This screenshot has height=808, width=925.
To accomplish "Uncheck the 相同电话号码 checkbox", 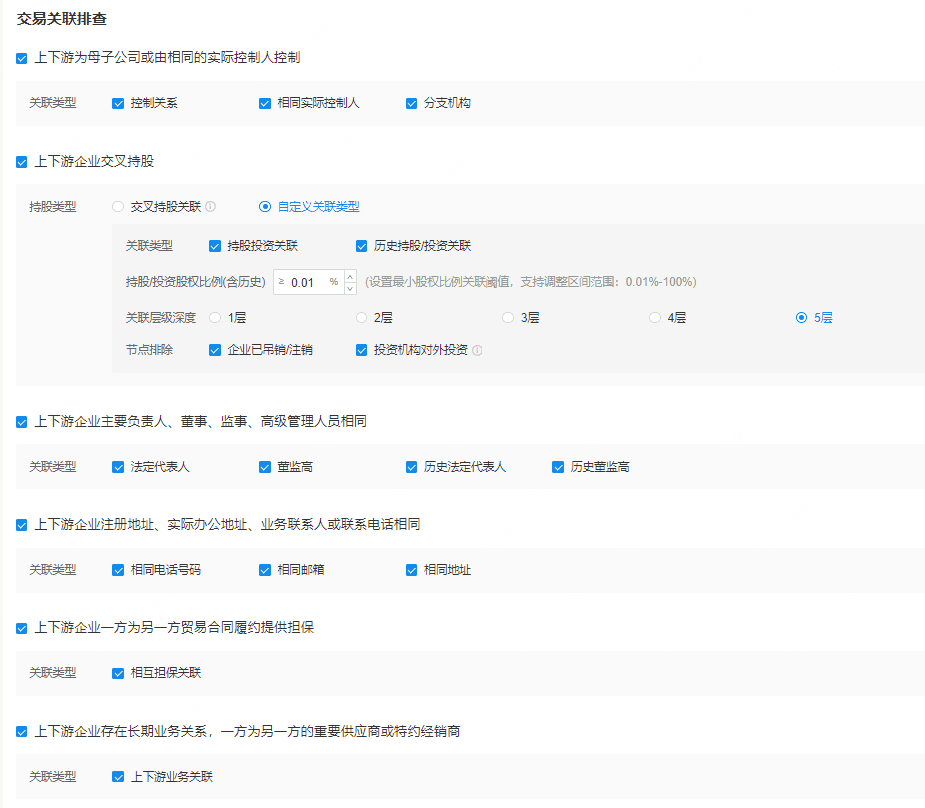I will coord(118,570).
